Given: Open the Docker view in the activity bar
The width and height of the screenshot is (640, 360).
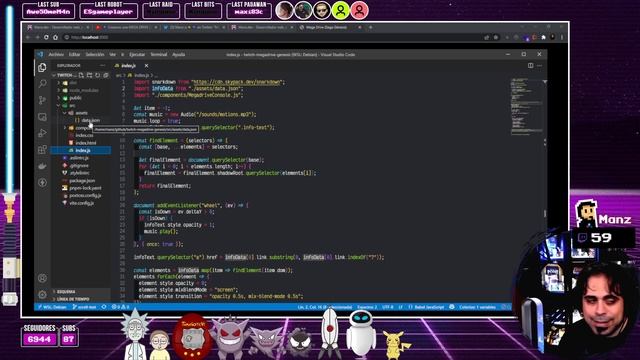Looking at the screenshot, I should point(42,166).
